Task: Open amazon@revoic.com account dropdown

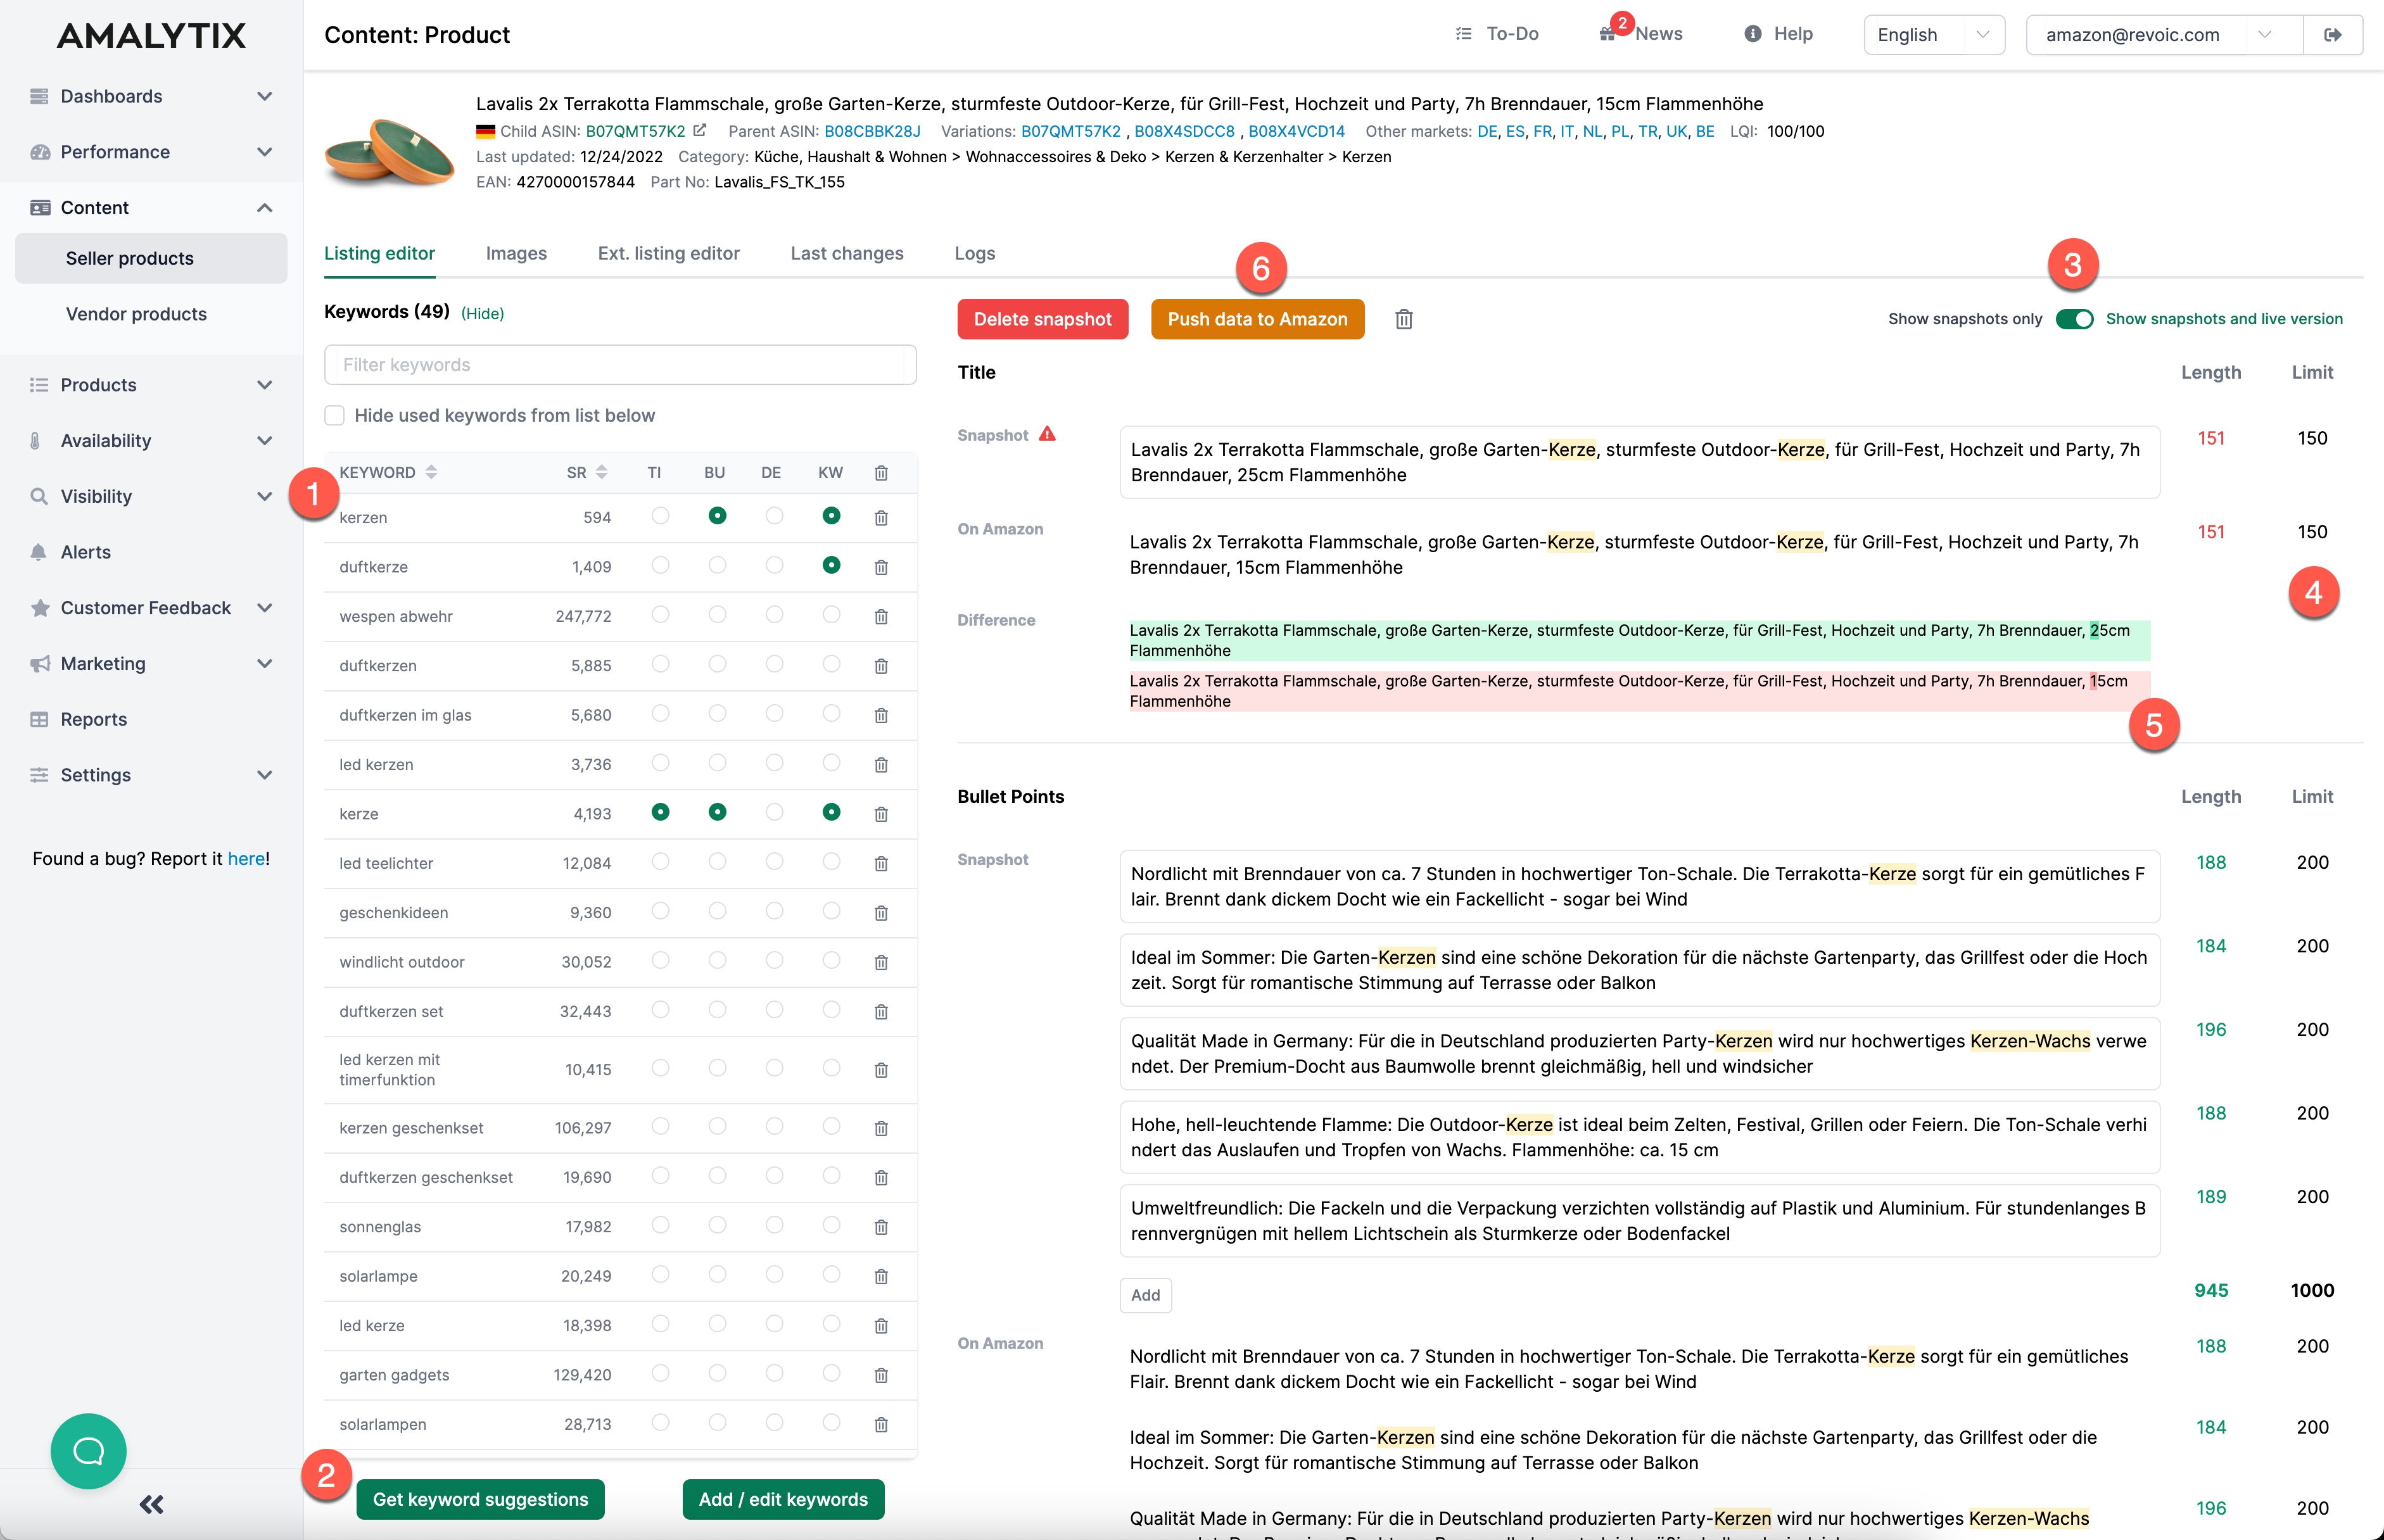Action: [2164, 35]
